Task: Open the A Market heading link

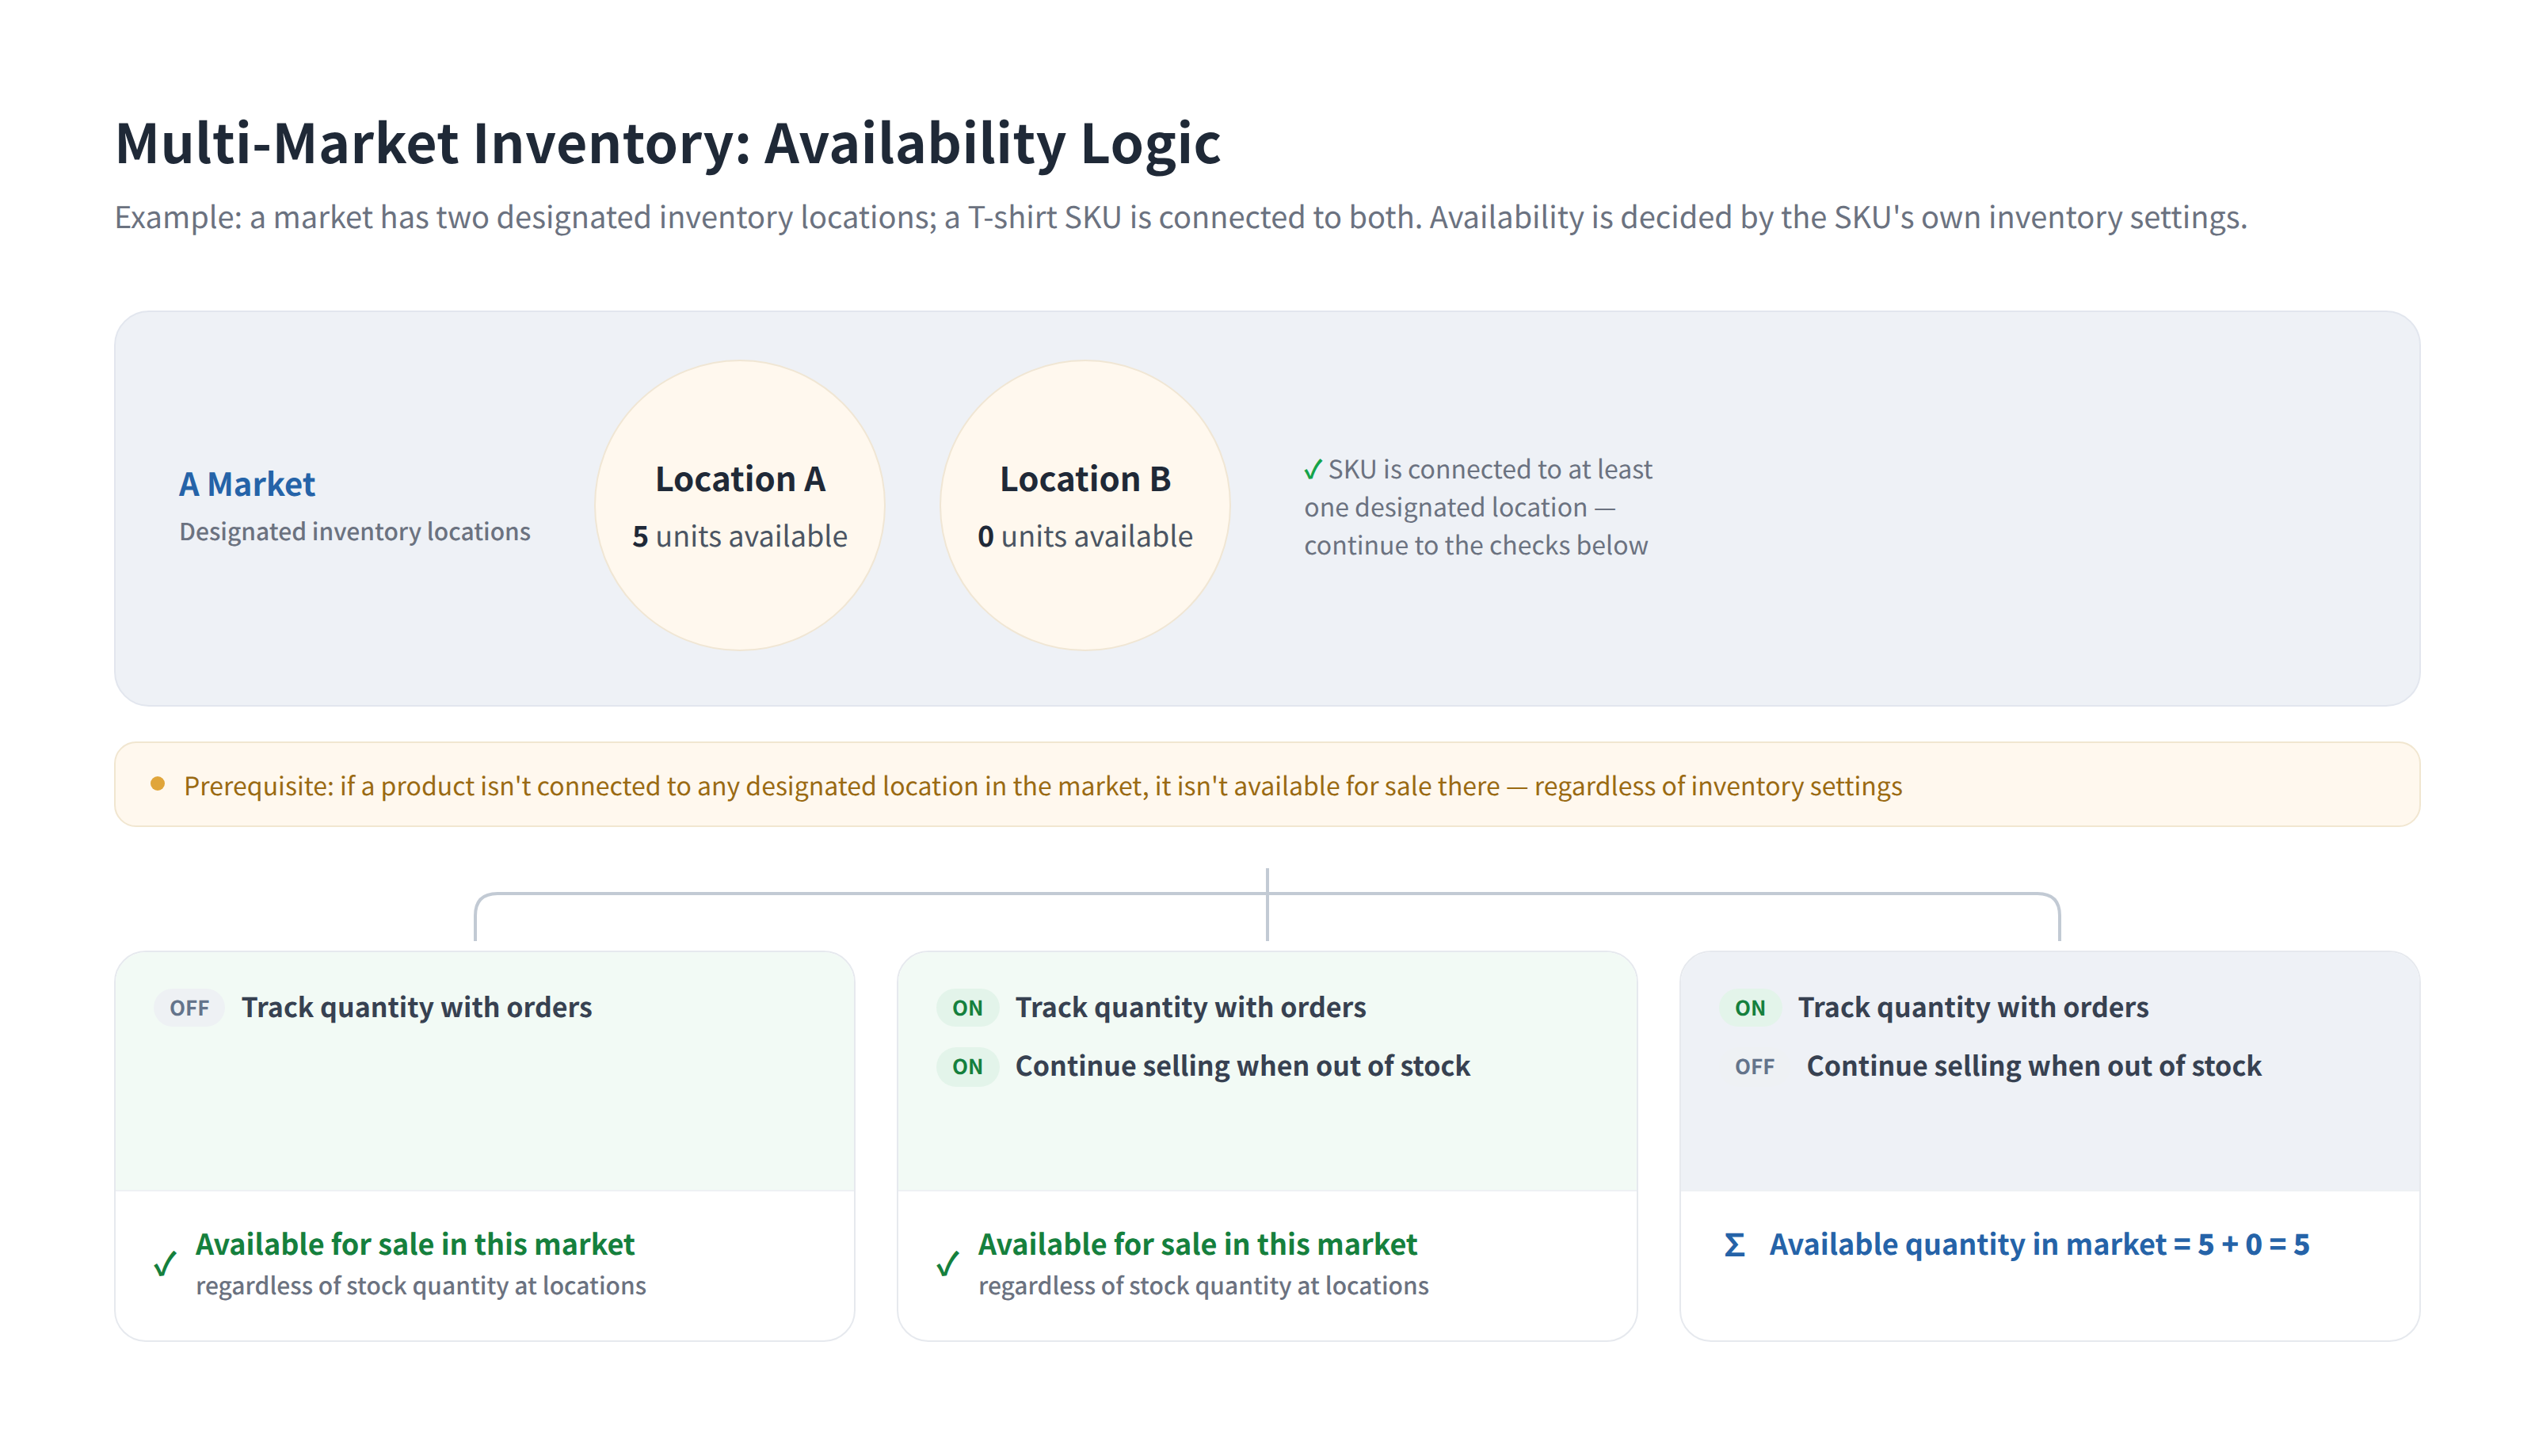Action: point(247,484)
